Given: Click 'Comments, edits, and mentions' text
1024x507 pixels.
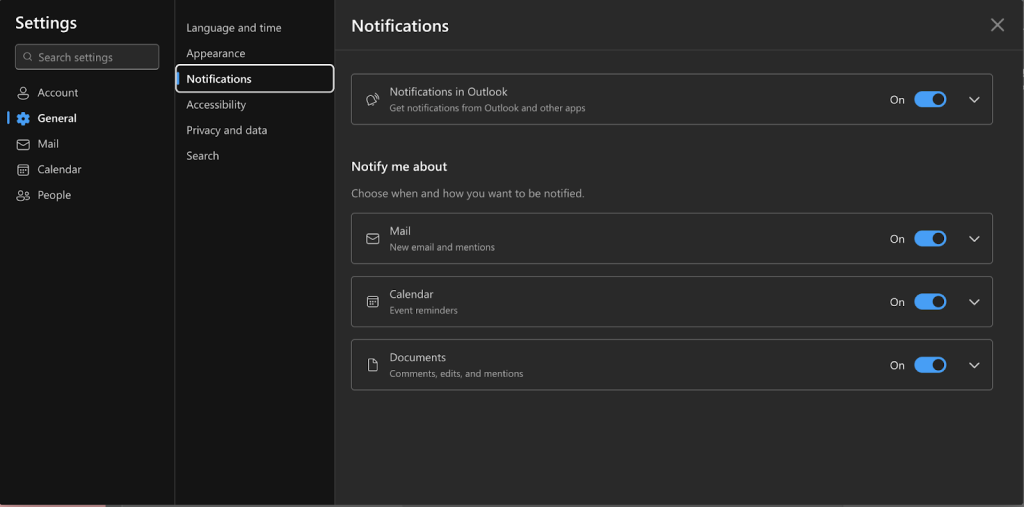Looking at the screenshot, I should (x=456, y=374).
